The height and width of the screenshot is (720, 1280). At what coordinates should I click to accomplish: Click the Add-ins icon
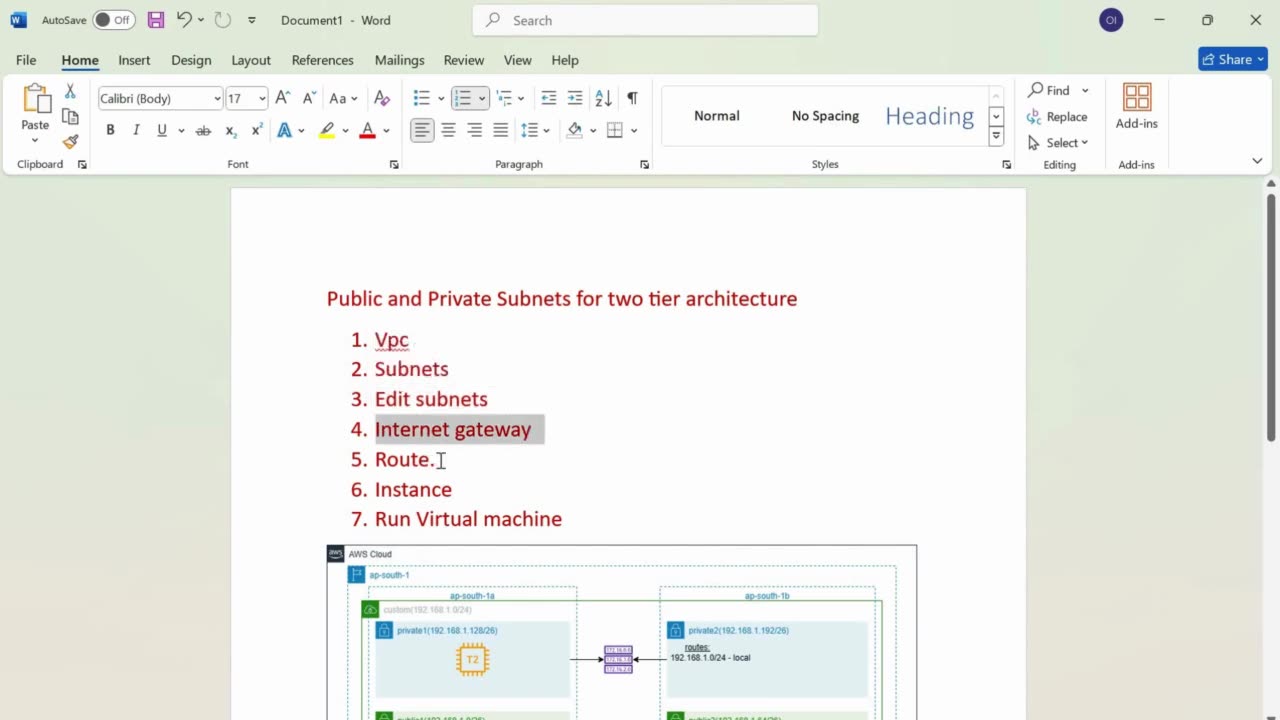(1137, 106)
